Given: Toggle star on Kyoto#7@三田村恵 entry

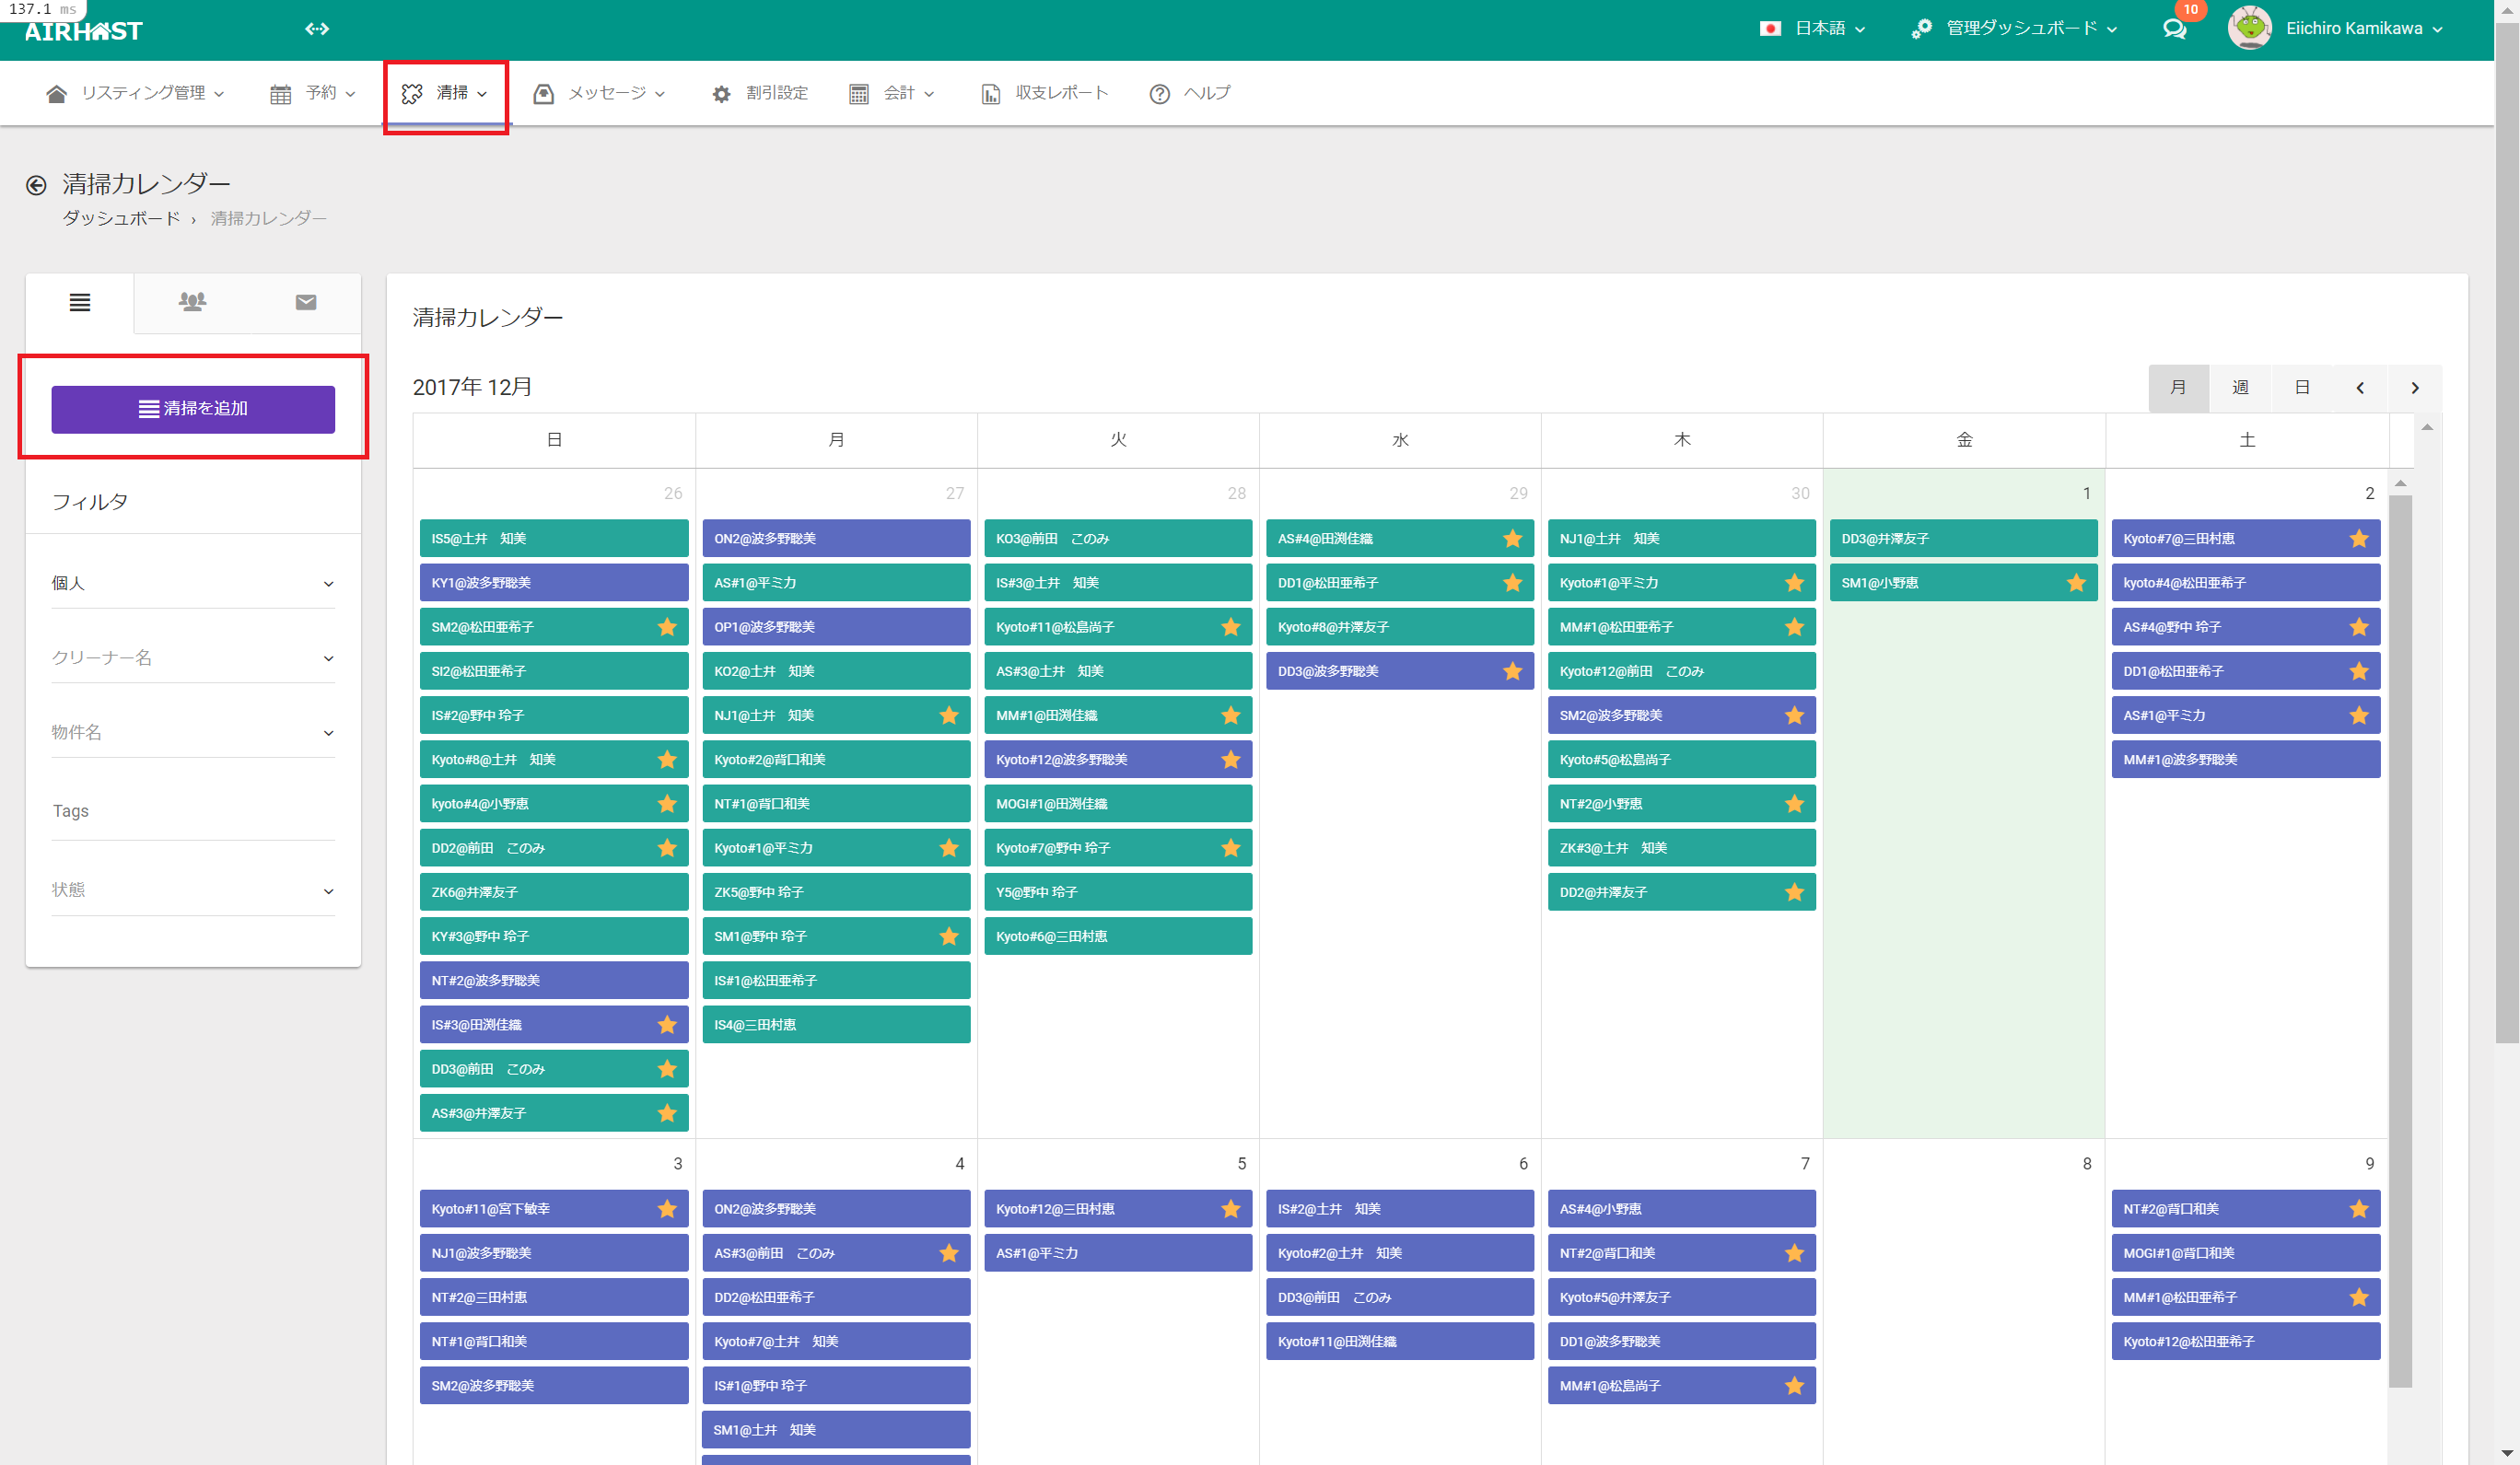Looking at the screenshot, I should click(x=2358, y=539).
